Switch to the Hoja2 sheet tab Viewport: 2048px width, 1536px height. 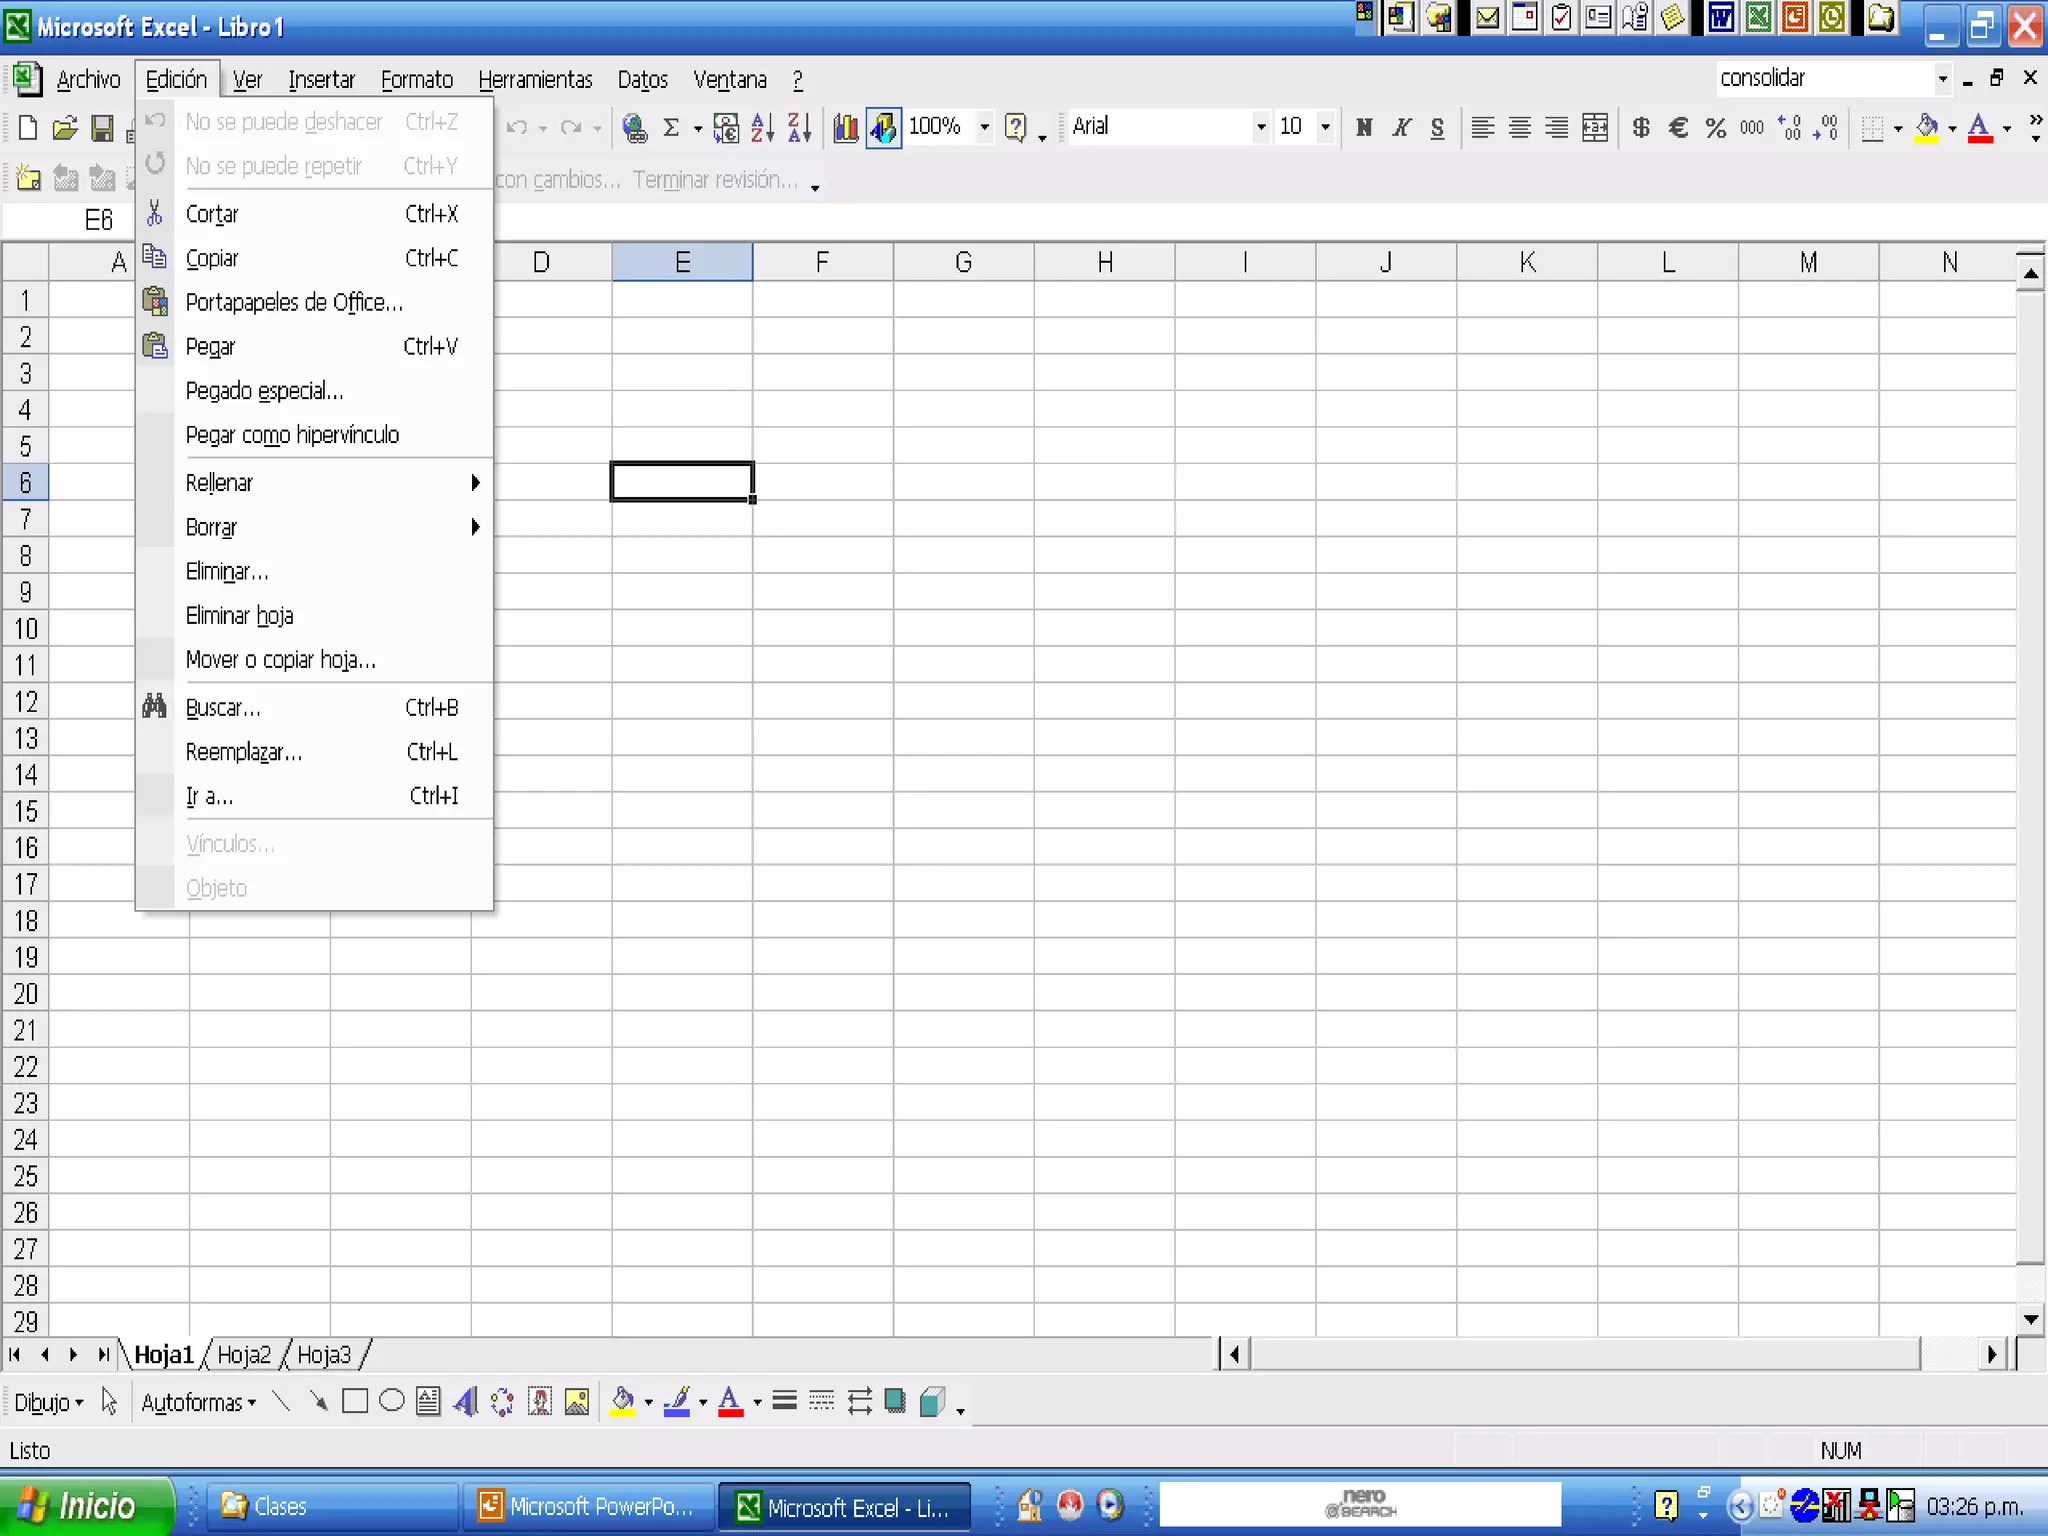tap(244, 1355)
